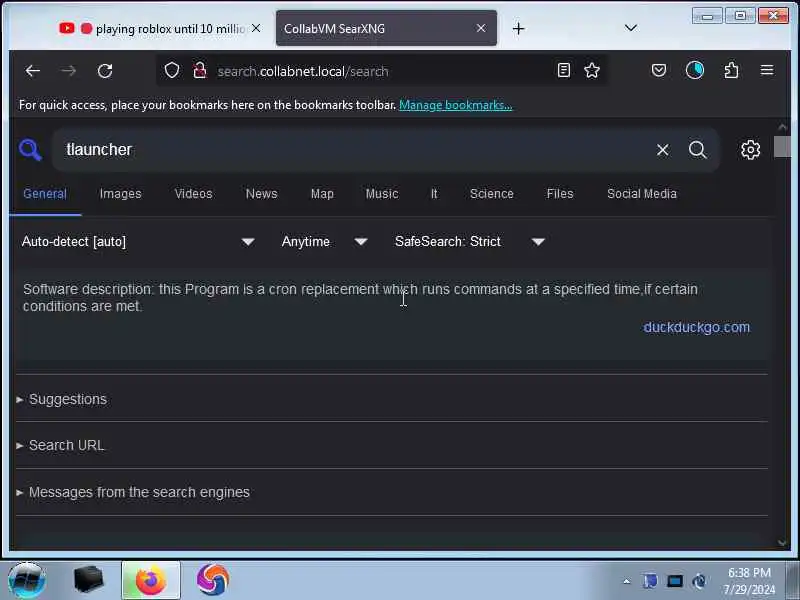Click the forward navigation arrow

(x=68, y=71)
